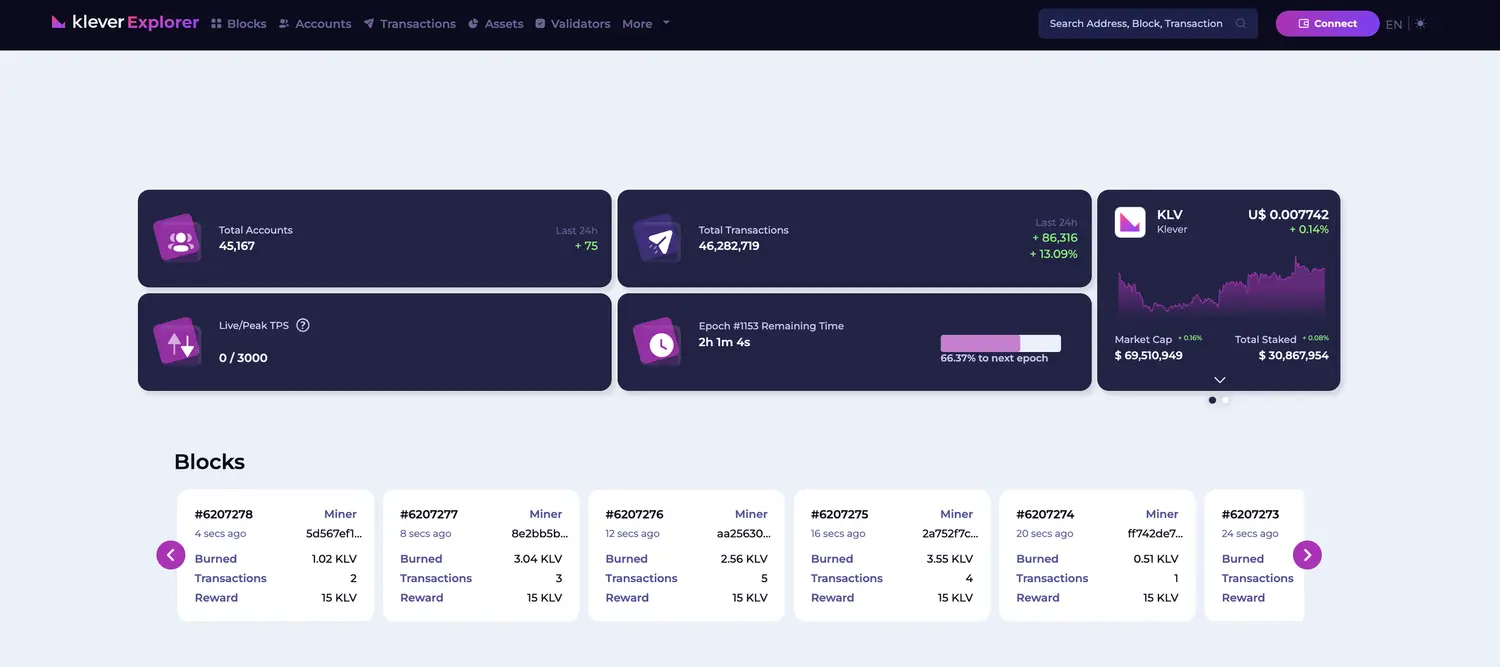This screenshot has width=1500, height=667.
Task: Click the 0 / 3000 TPS value
Action: (243, 358)
